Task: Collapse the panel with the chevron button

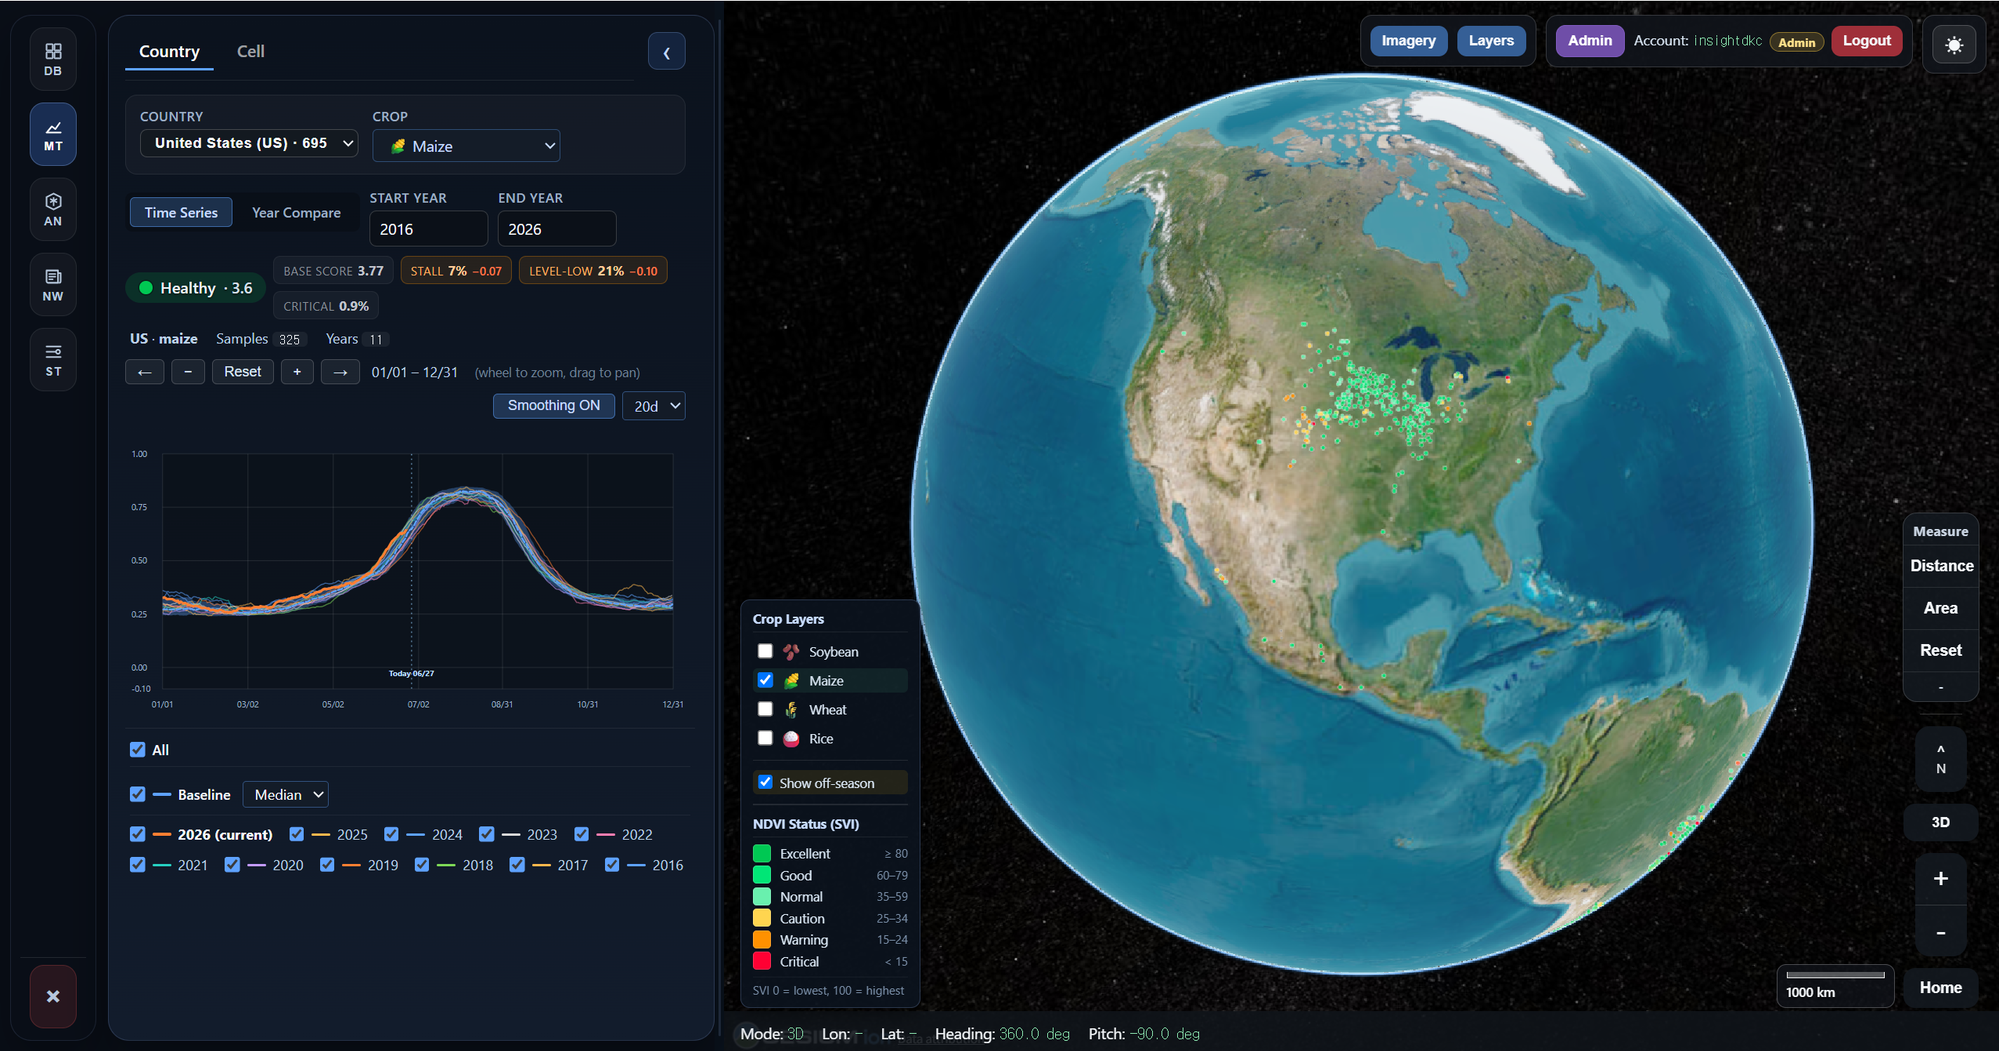Action: click(x=666, y=52)
